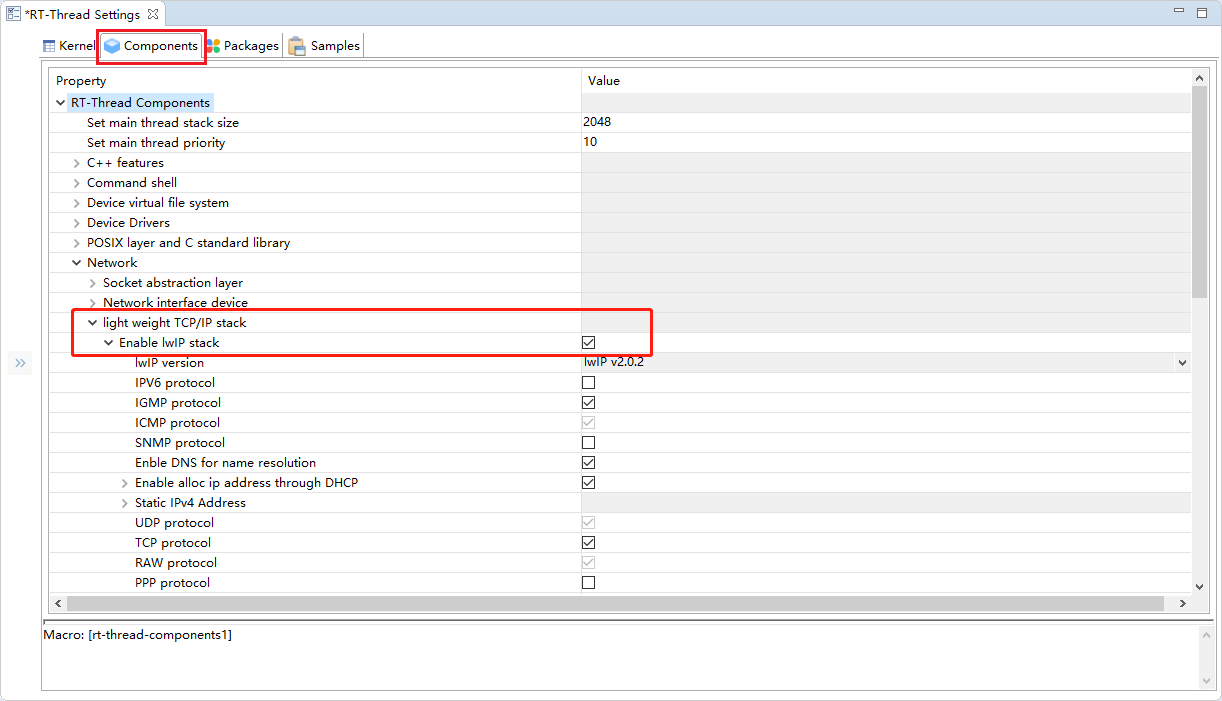Click the Components tab cube icon

[112, 46]
